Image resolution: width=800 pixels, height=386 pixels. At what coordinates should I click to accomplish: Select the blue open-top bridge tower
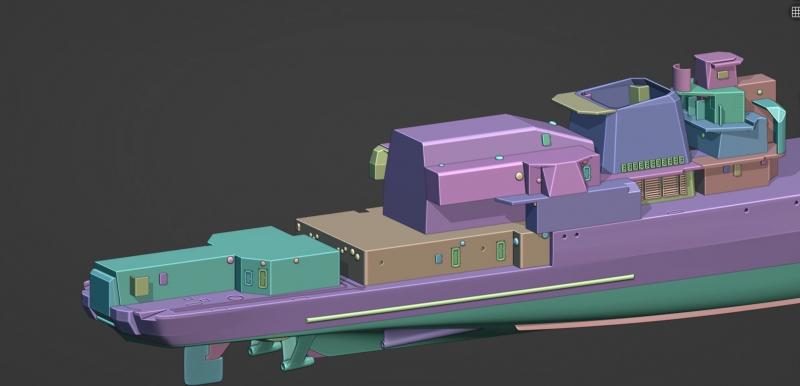(630, 125)
